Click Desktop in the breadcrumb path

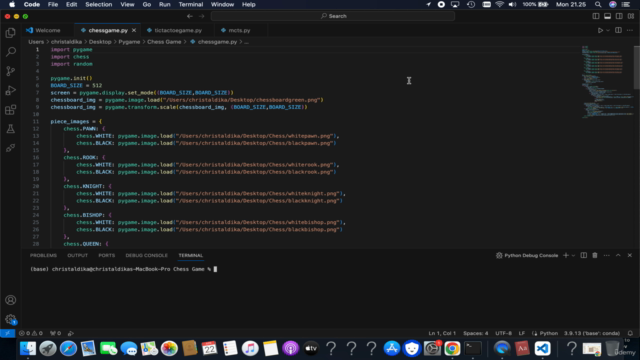pyautogui.click(x=100, y=42)
